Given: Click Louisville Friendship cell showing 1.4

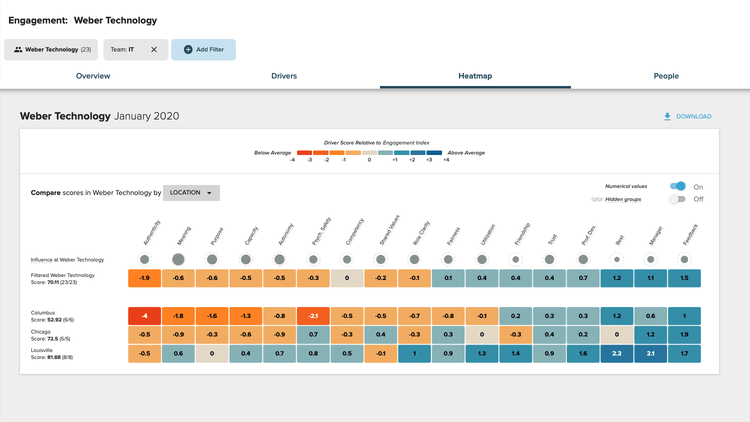Looking at the screenshot, I should pyautogui.click(x=516, y=354).
